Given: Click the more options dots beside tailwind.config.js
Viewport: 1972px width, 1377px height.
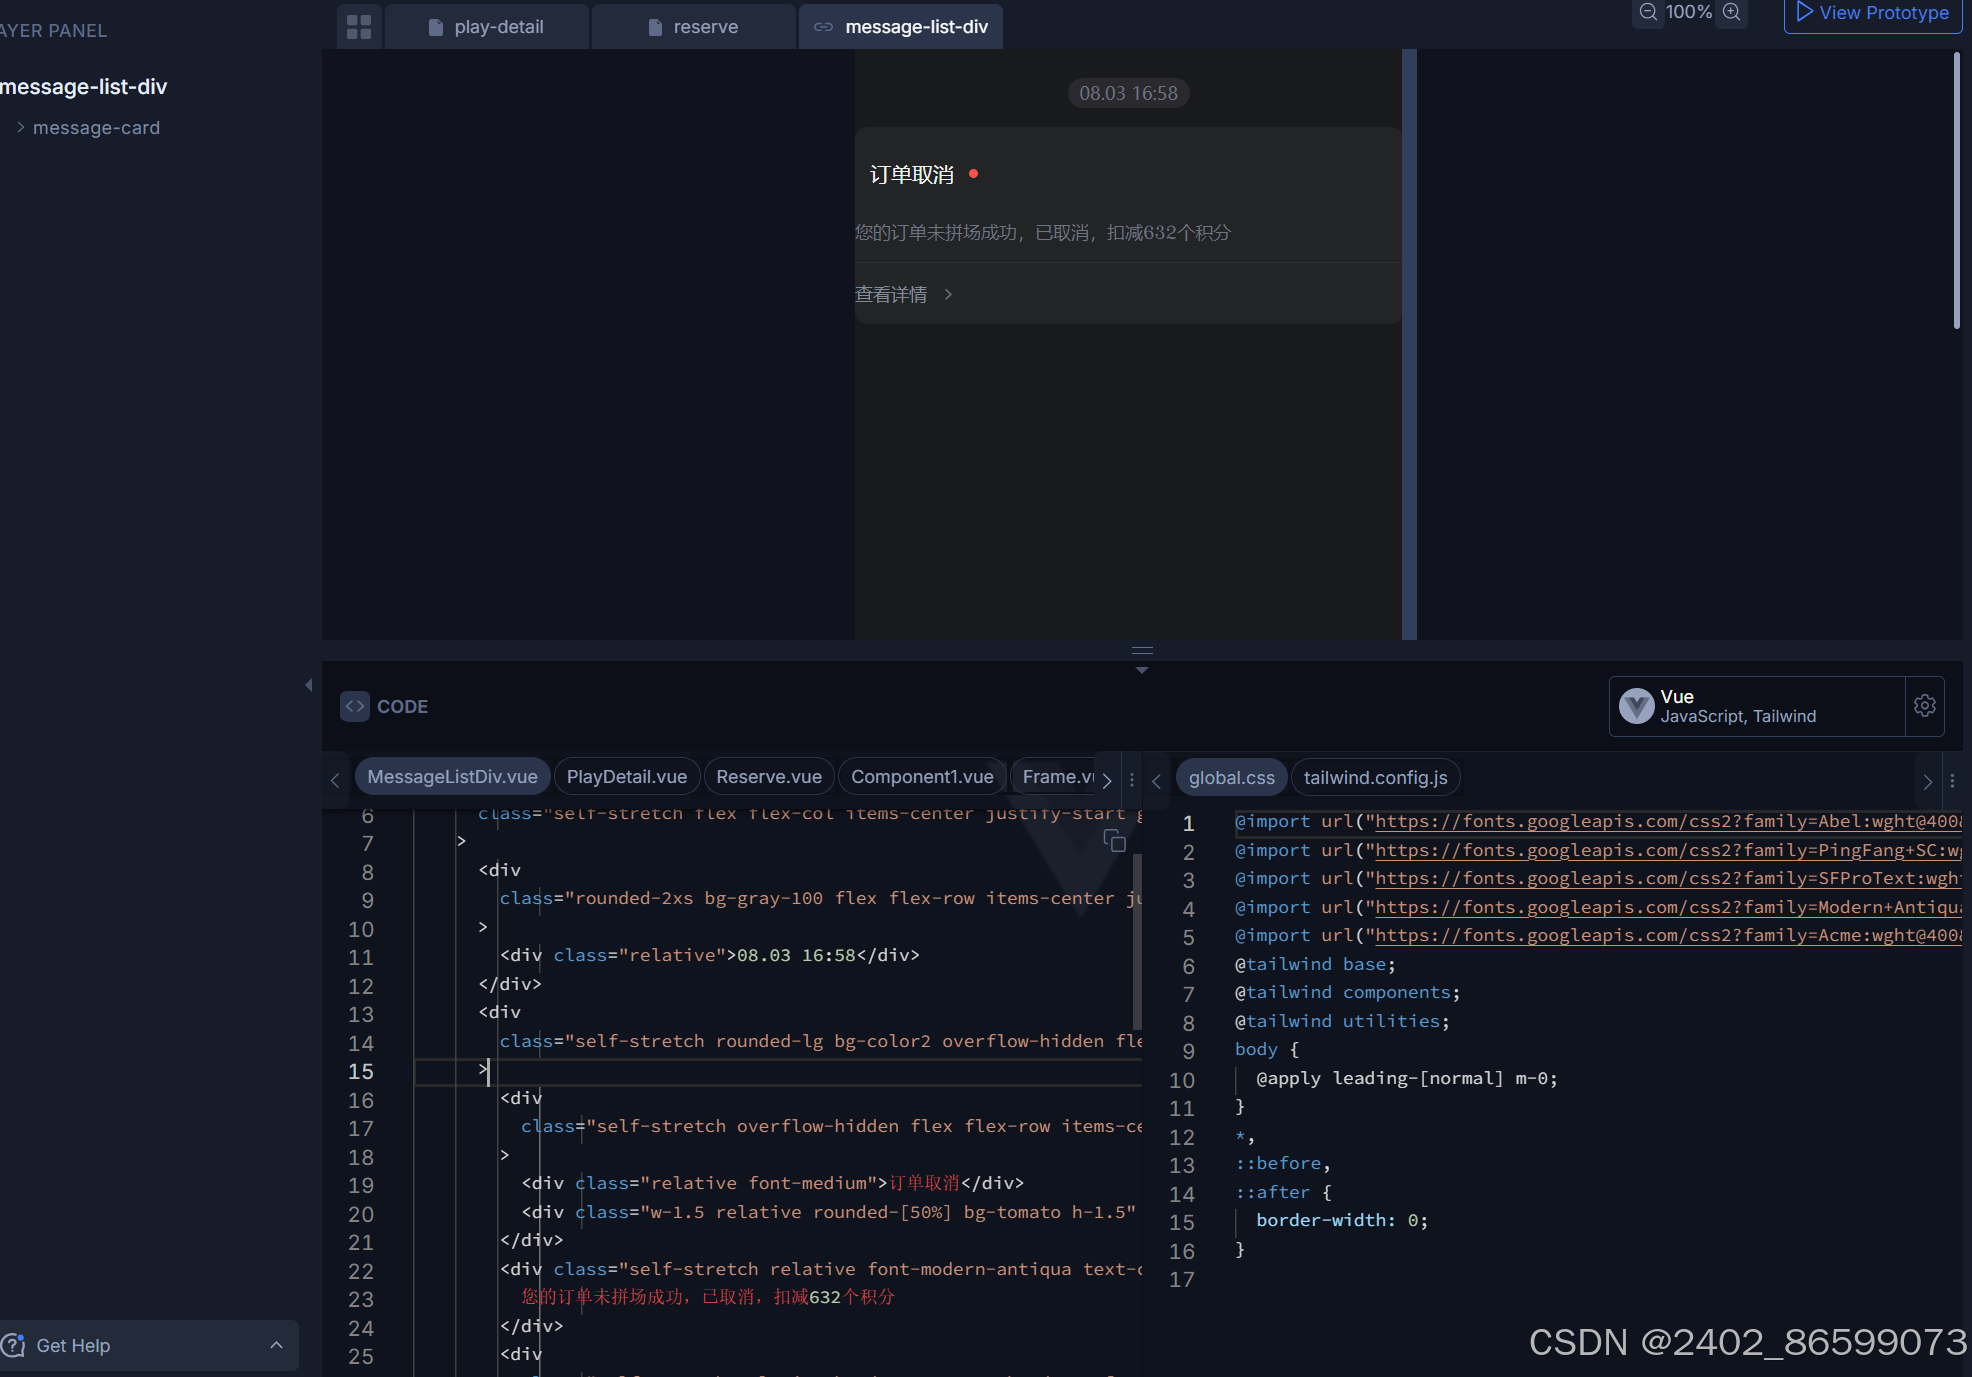Looking at the screenshot, I should click(x=1952, y=781).
